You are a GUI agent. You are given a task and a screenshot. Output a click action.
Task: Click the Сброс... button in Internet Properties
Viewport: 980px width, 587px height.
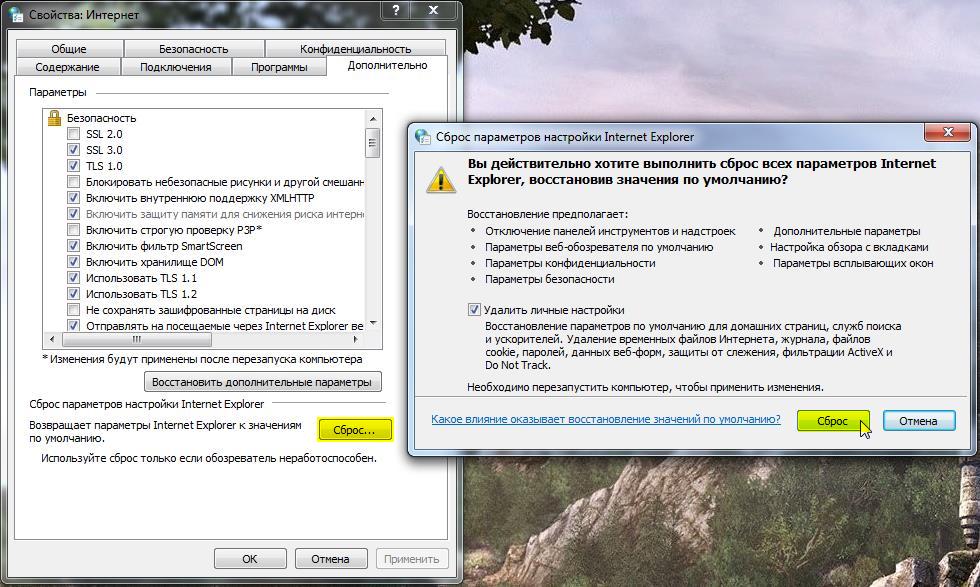(x=354, y=430)
